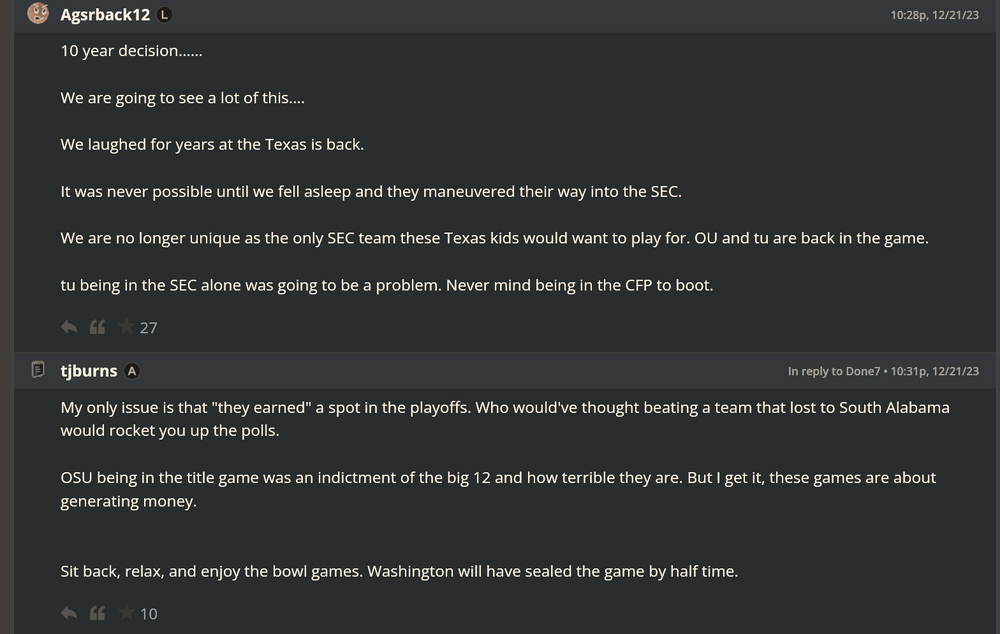
Task: Click the reply arrow under tjburns' post
Action: tap(69, 613)
